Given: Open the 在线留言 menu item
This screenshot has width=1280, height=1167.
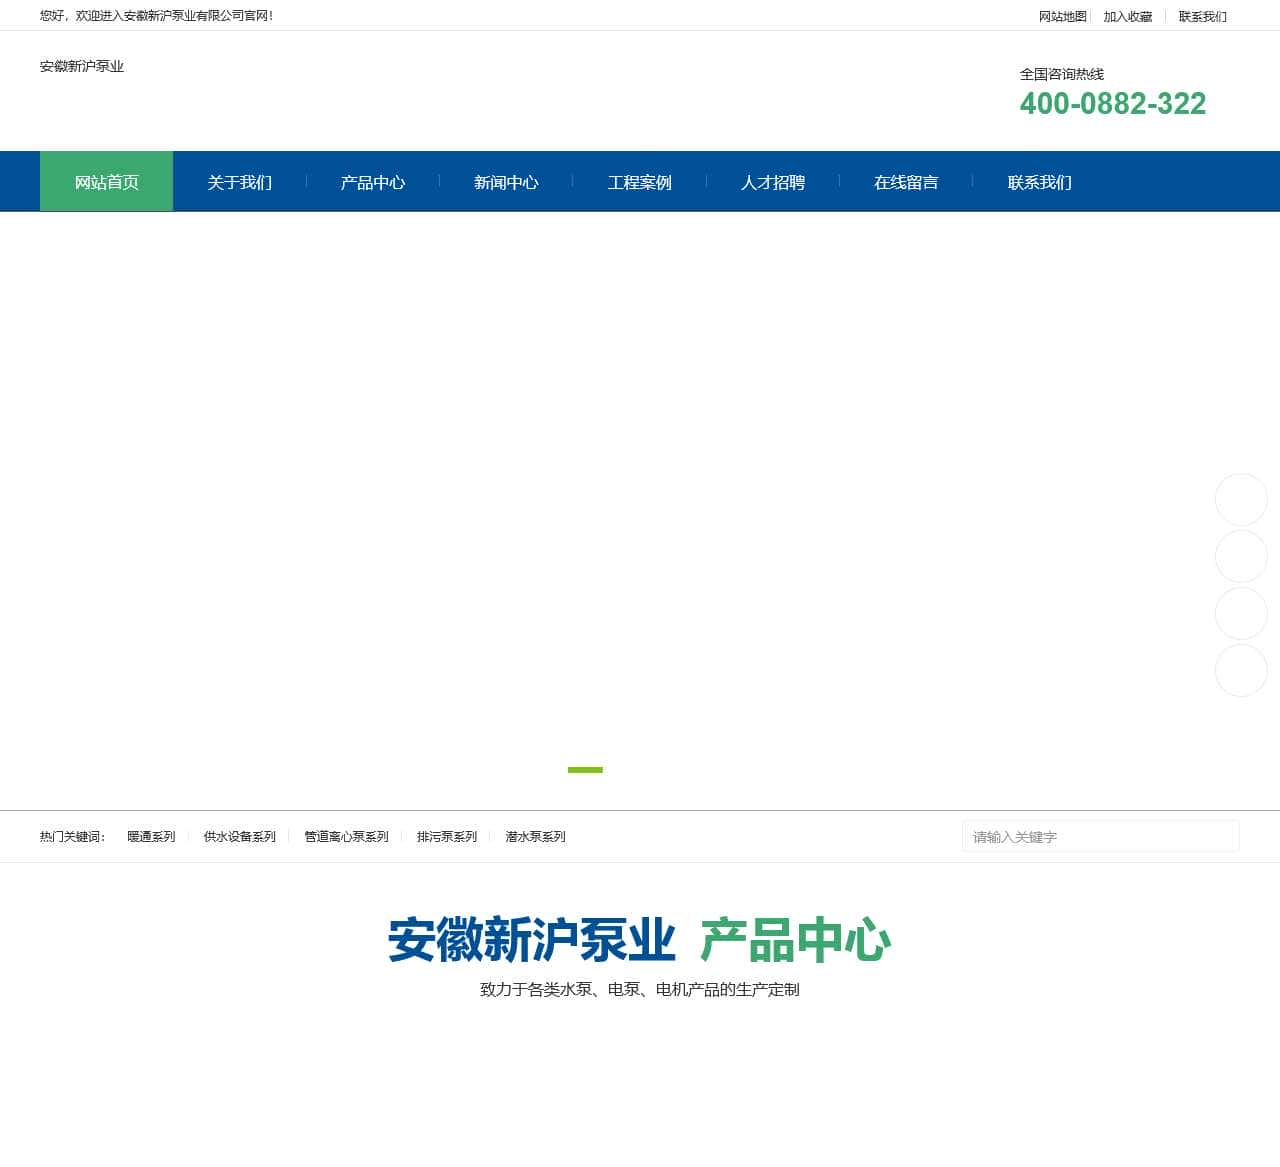Looking at the screenshot, I should (x=906, y=181).
